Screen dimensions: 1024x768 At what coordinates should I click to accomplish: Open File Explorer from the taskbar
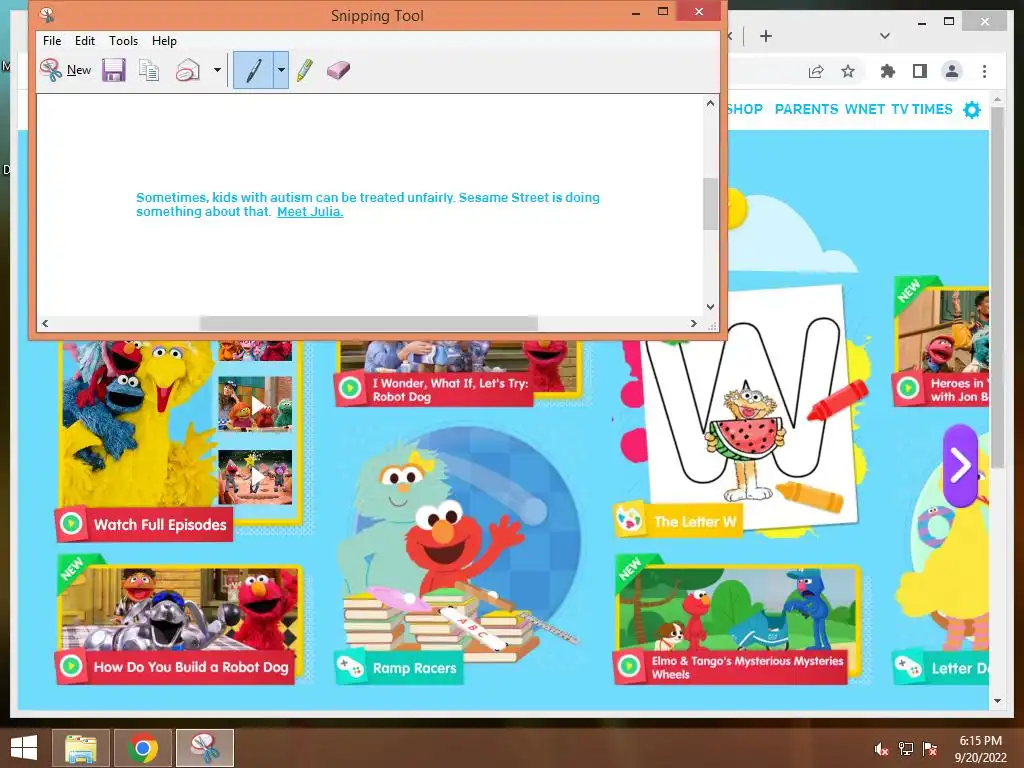coord(81,748)
